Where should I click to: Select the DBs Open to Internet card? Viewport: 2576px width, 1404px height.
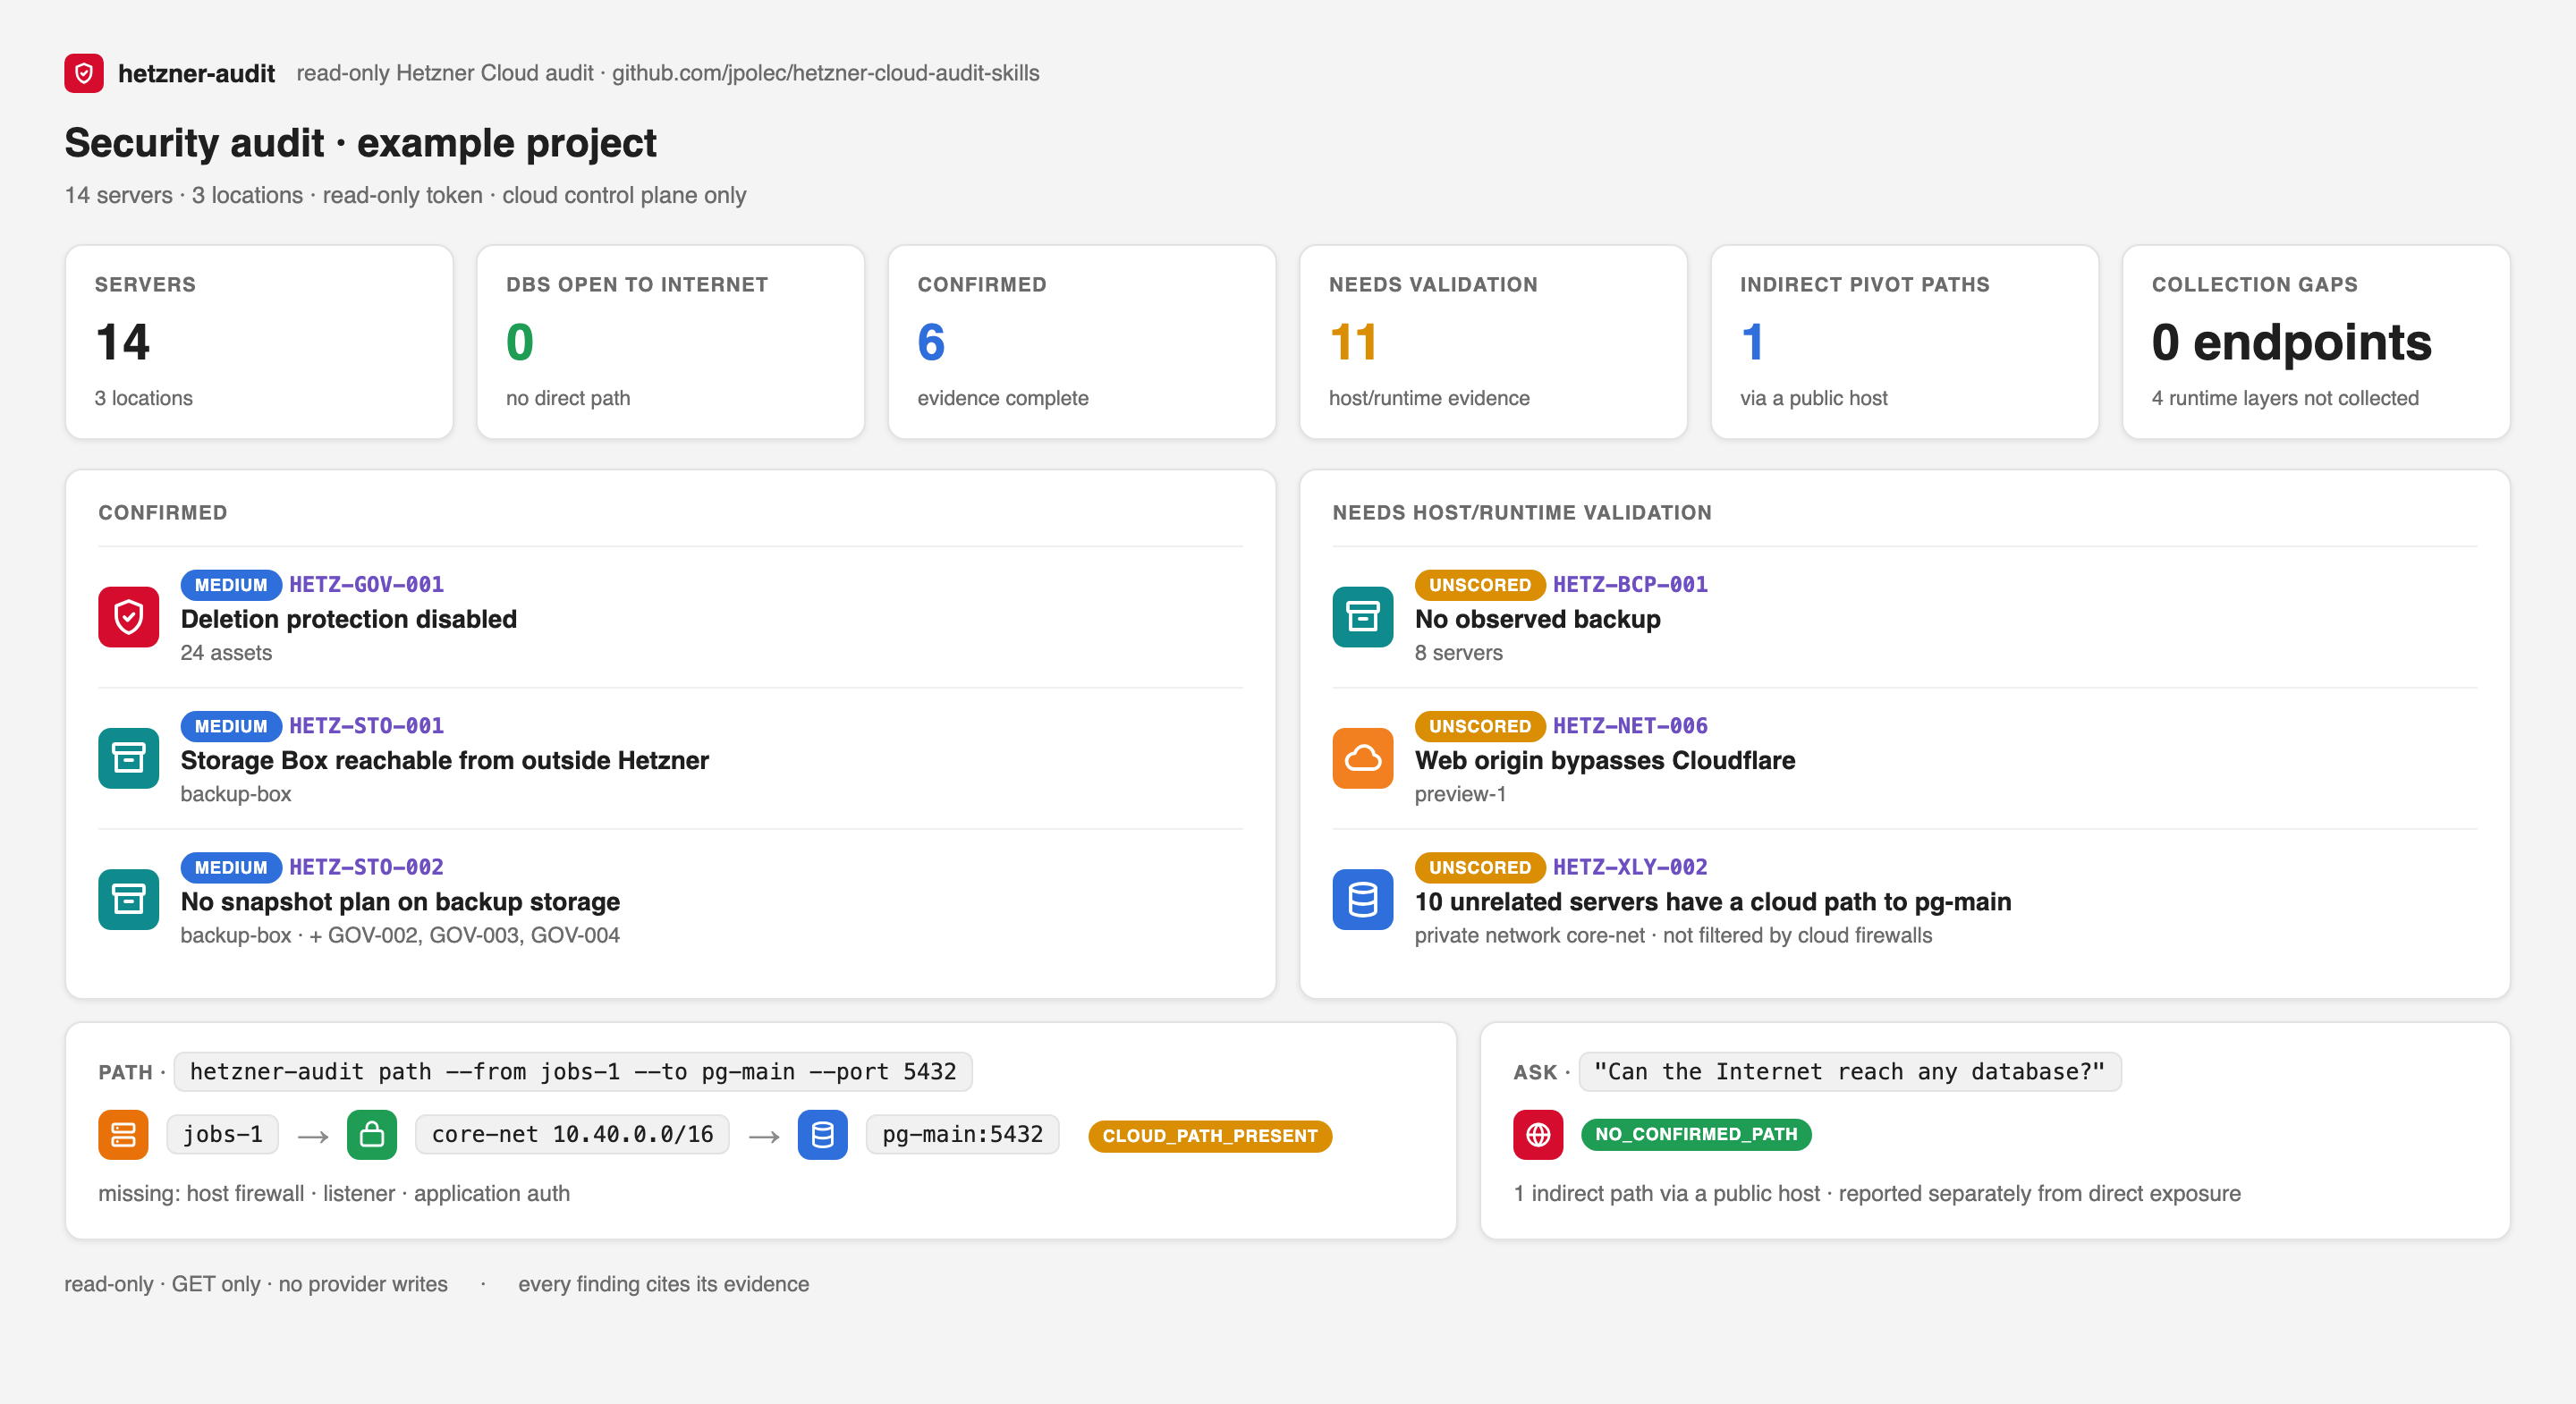coord(670,342)
